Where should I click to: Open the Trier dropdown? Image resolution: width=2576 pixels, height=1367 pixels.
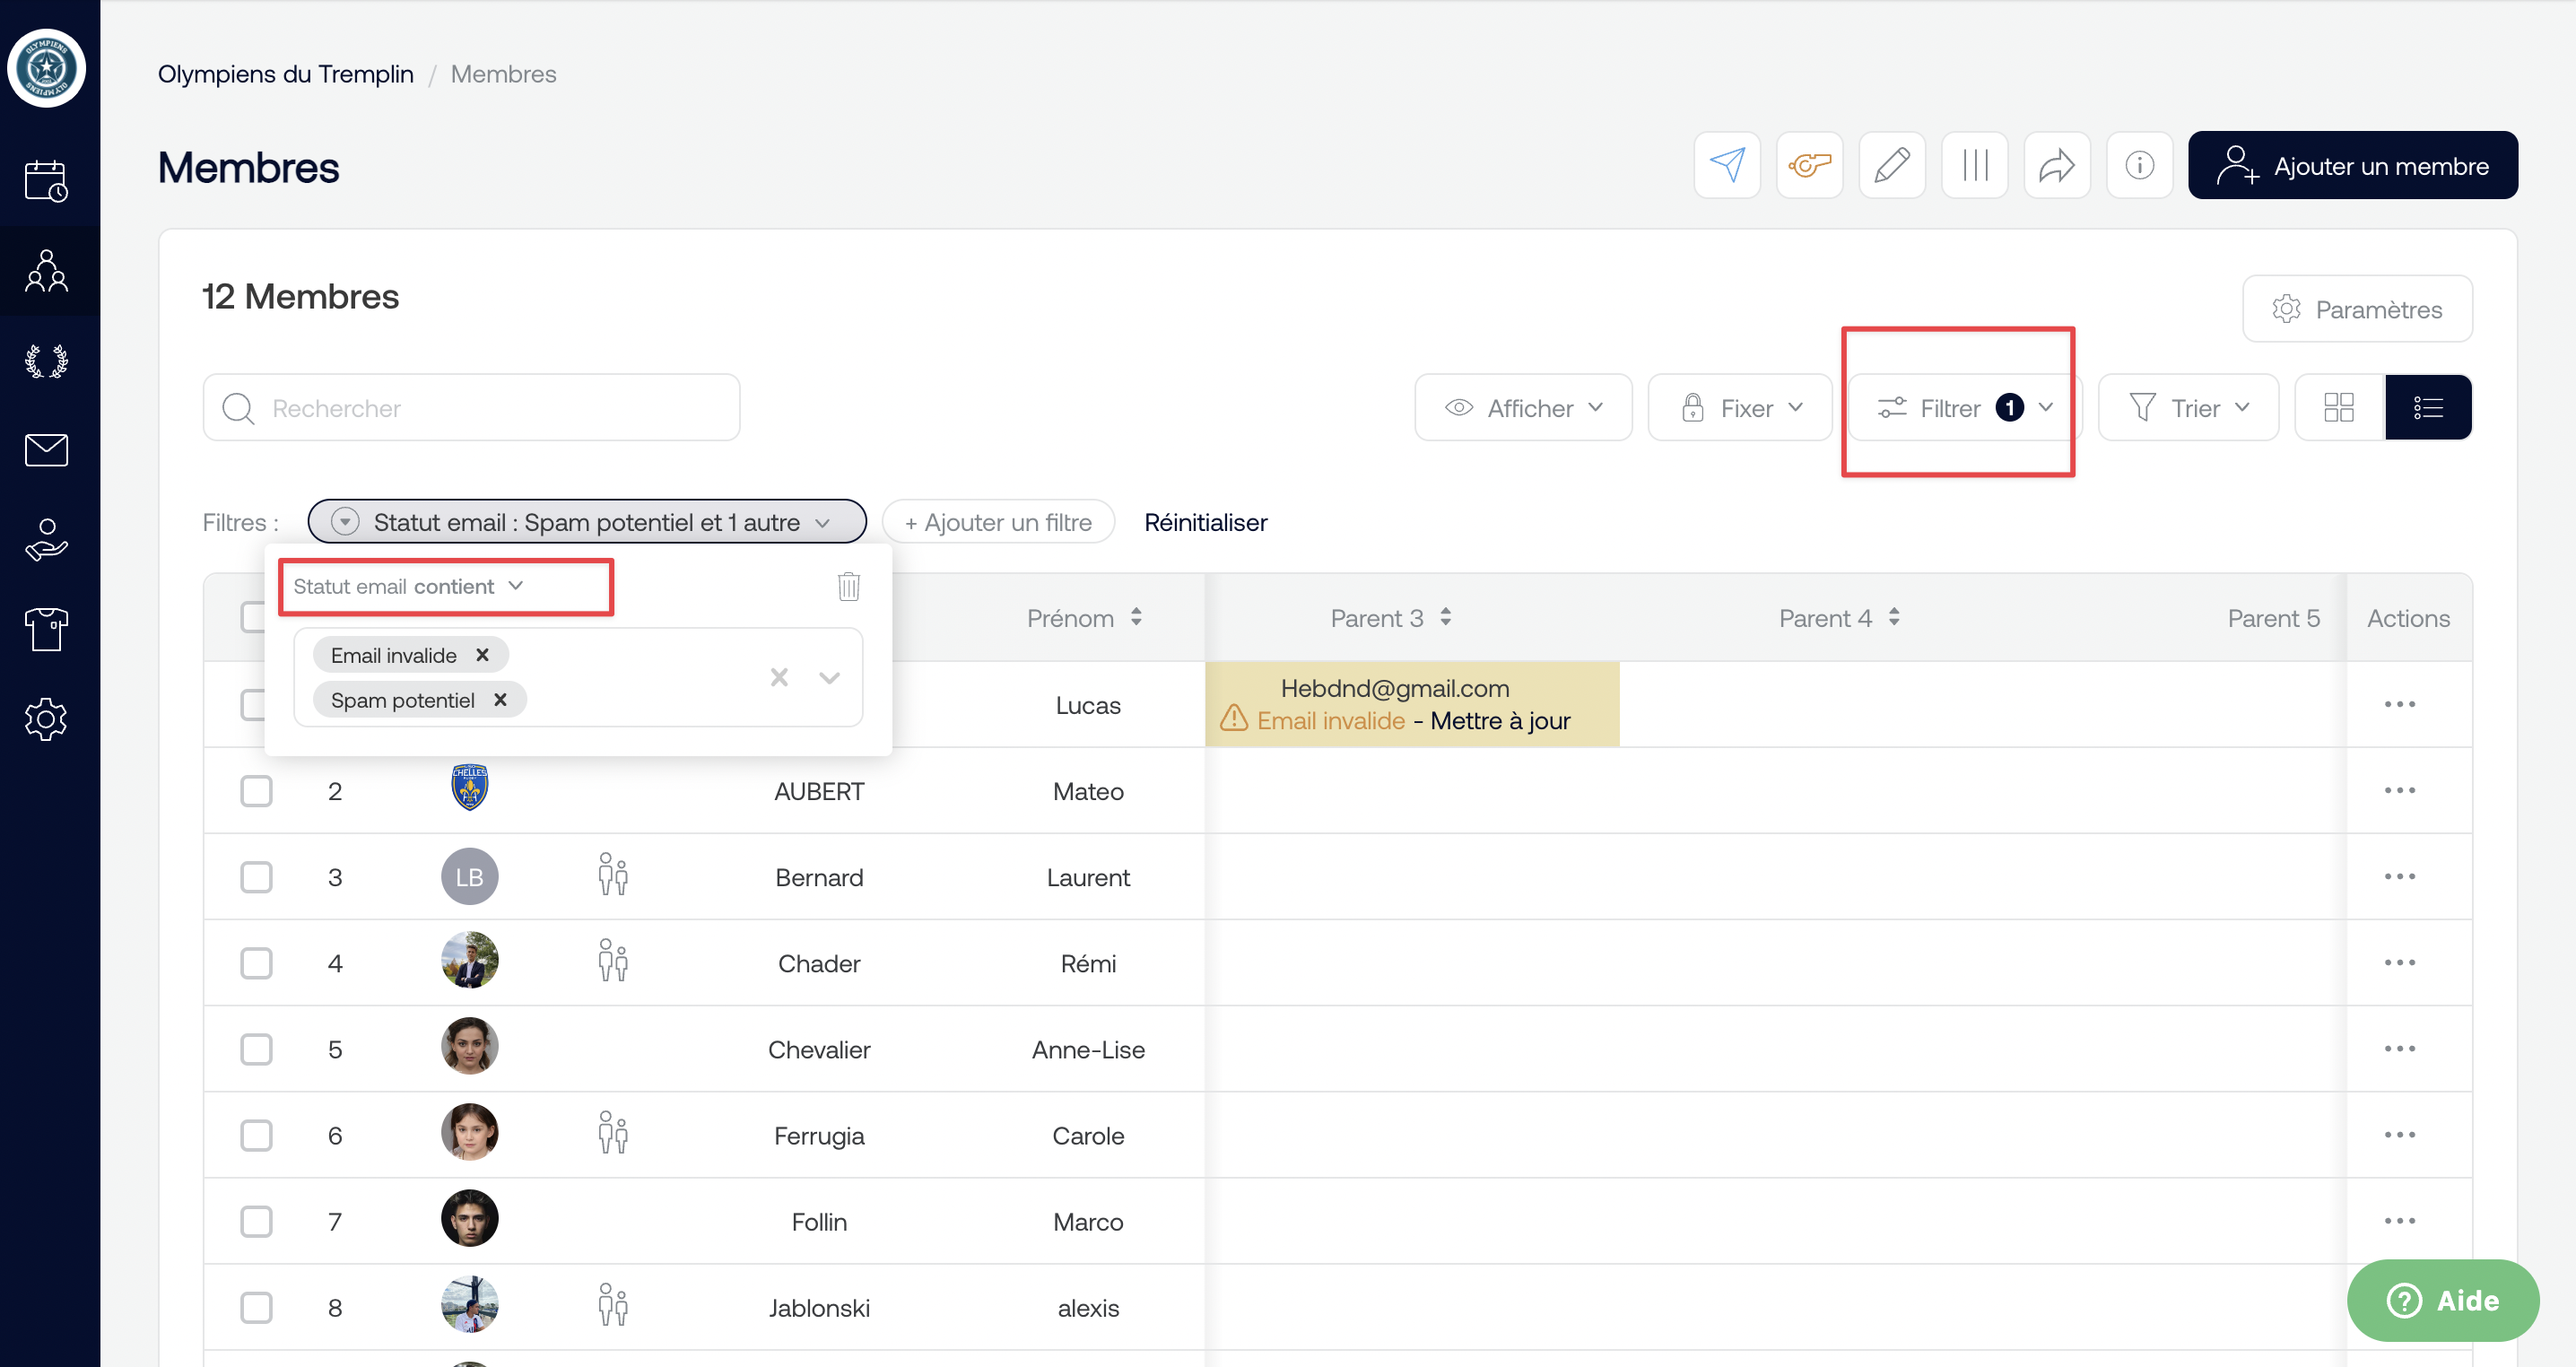[x=2188, y=407]
